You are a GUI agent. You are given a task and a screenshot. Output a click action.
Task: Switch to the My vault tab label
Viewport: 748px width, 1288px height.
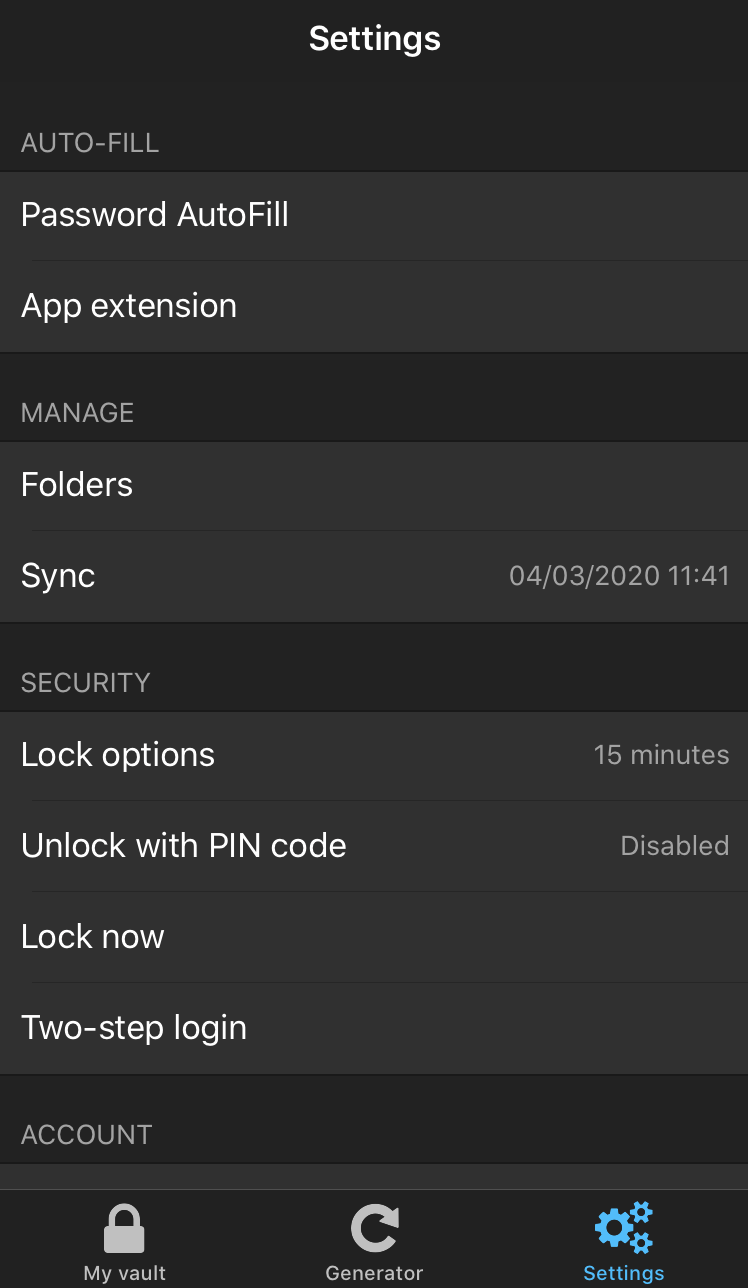click(x=124, y=1273)
